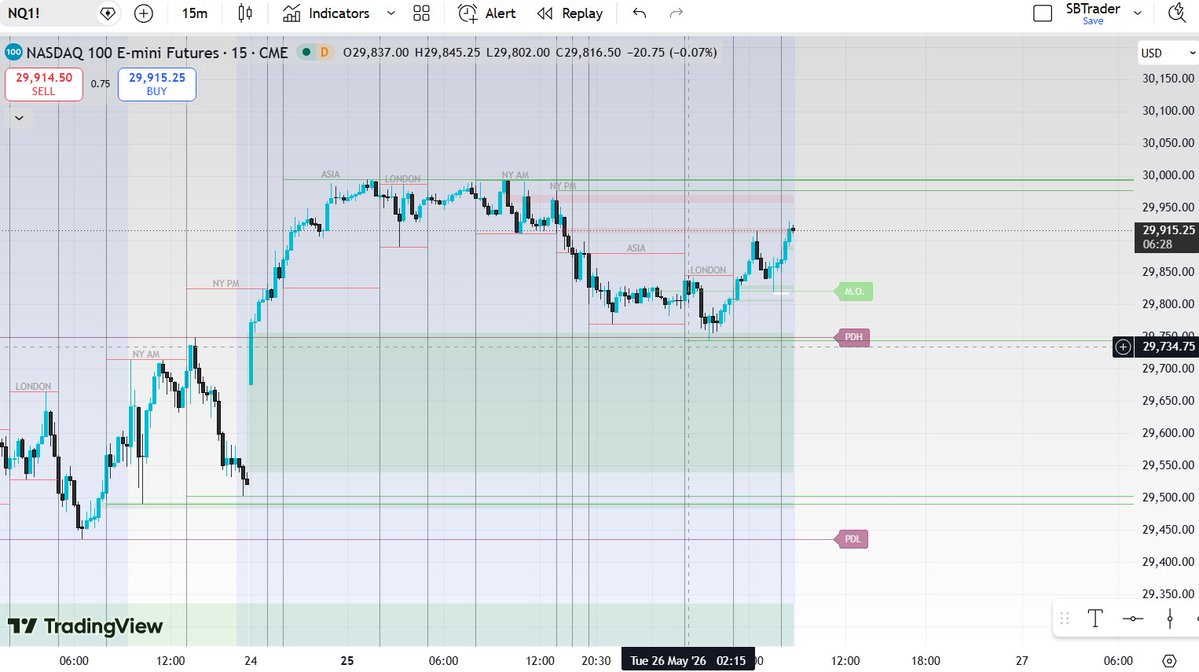Click the plus icon beside 29,734.75
Screen dimensions: 1199x672
(x=1123, y=347)
